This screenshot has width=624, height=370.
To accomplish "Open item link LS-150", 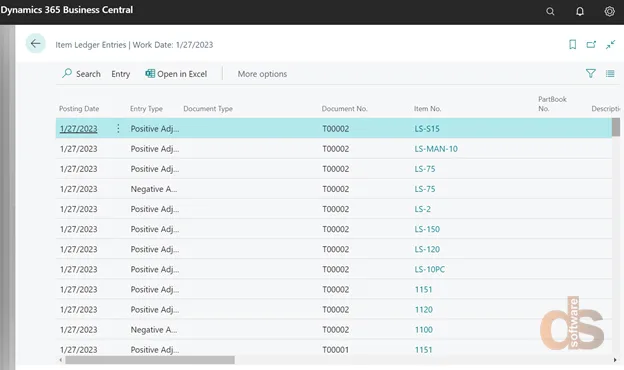I will click(427, 229).
